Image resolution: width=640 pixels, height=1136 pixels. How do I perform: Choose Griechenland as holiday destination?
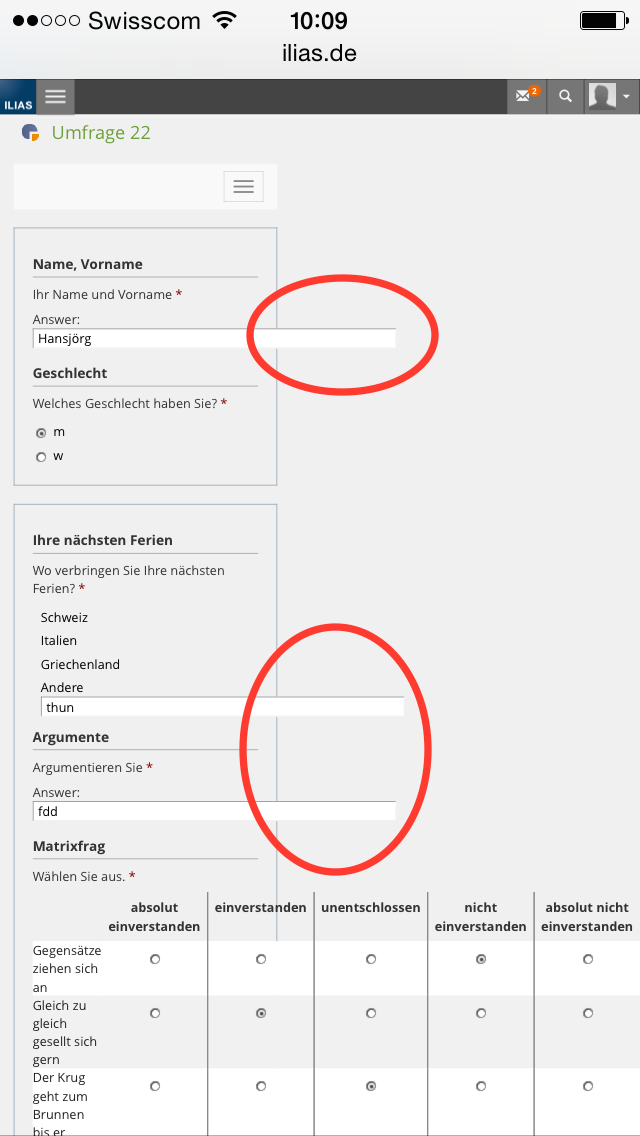click(x=80, y=665)
